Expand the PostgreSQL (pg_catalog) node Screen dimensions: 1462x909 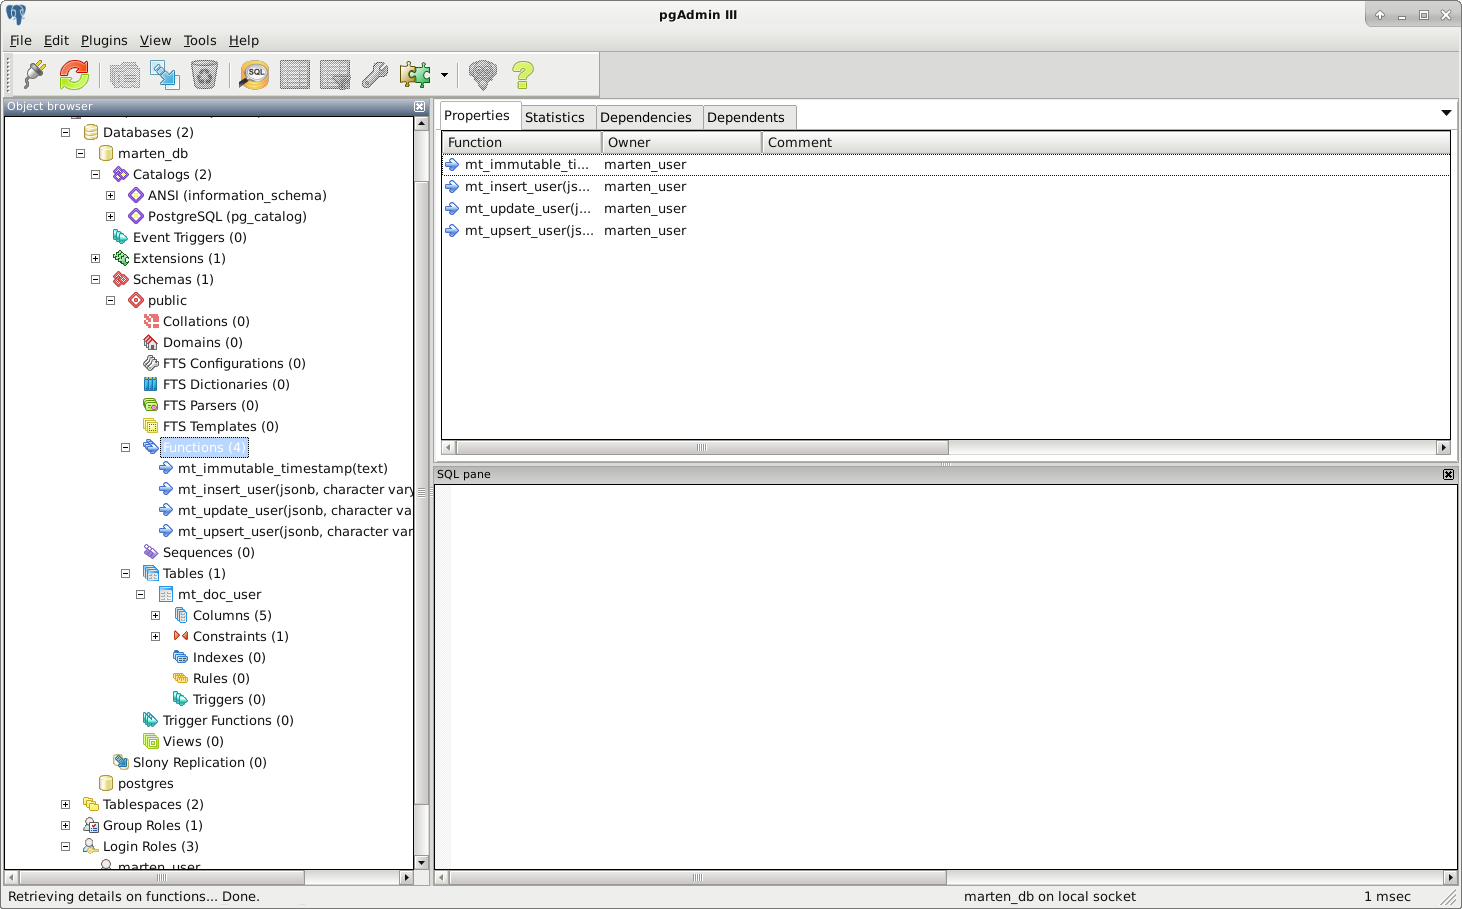111,216
